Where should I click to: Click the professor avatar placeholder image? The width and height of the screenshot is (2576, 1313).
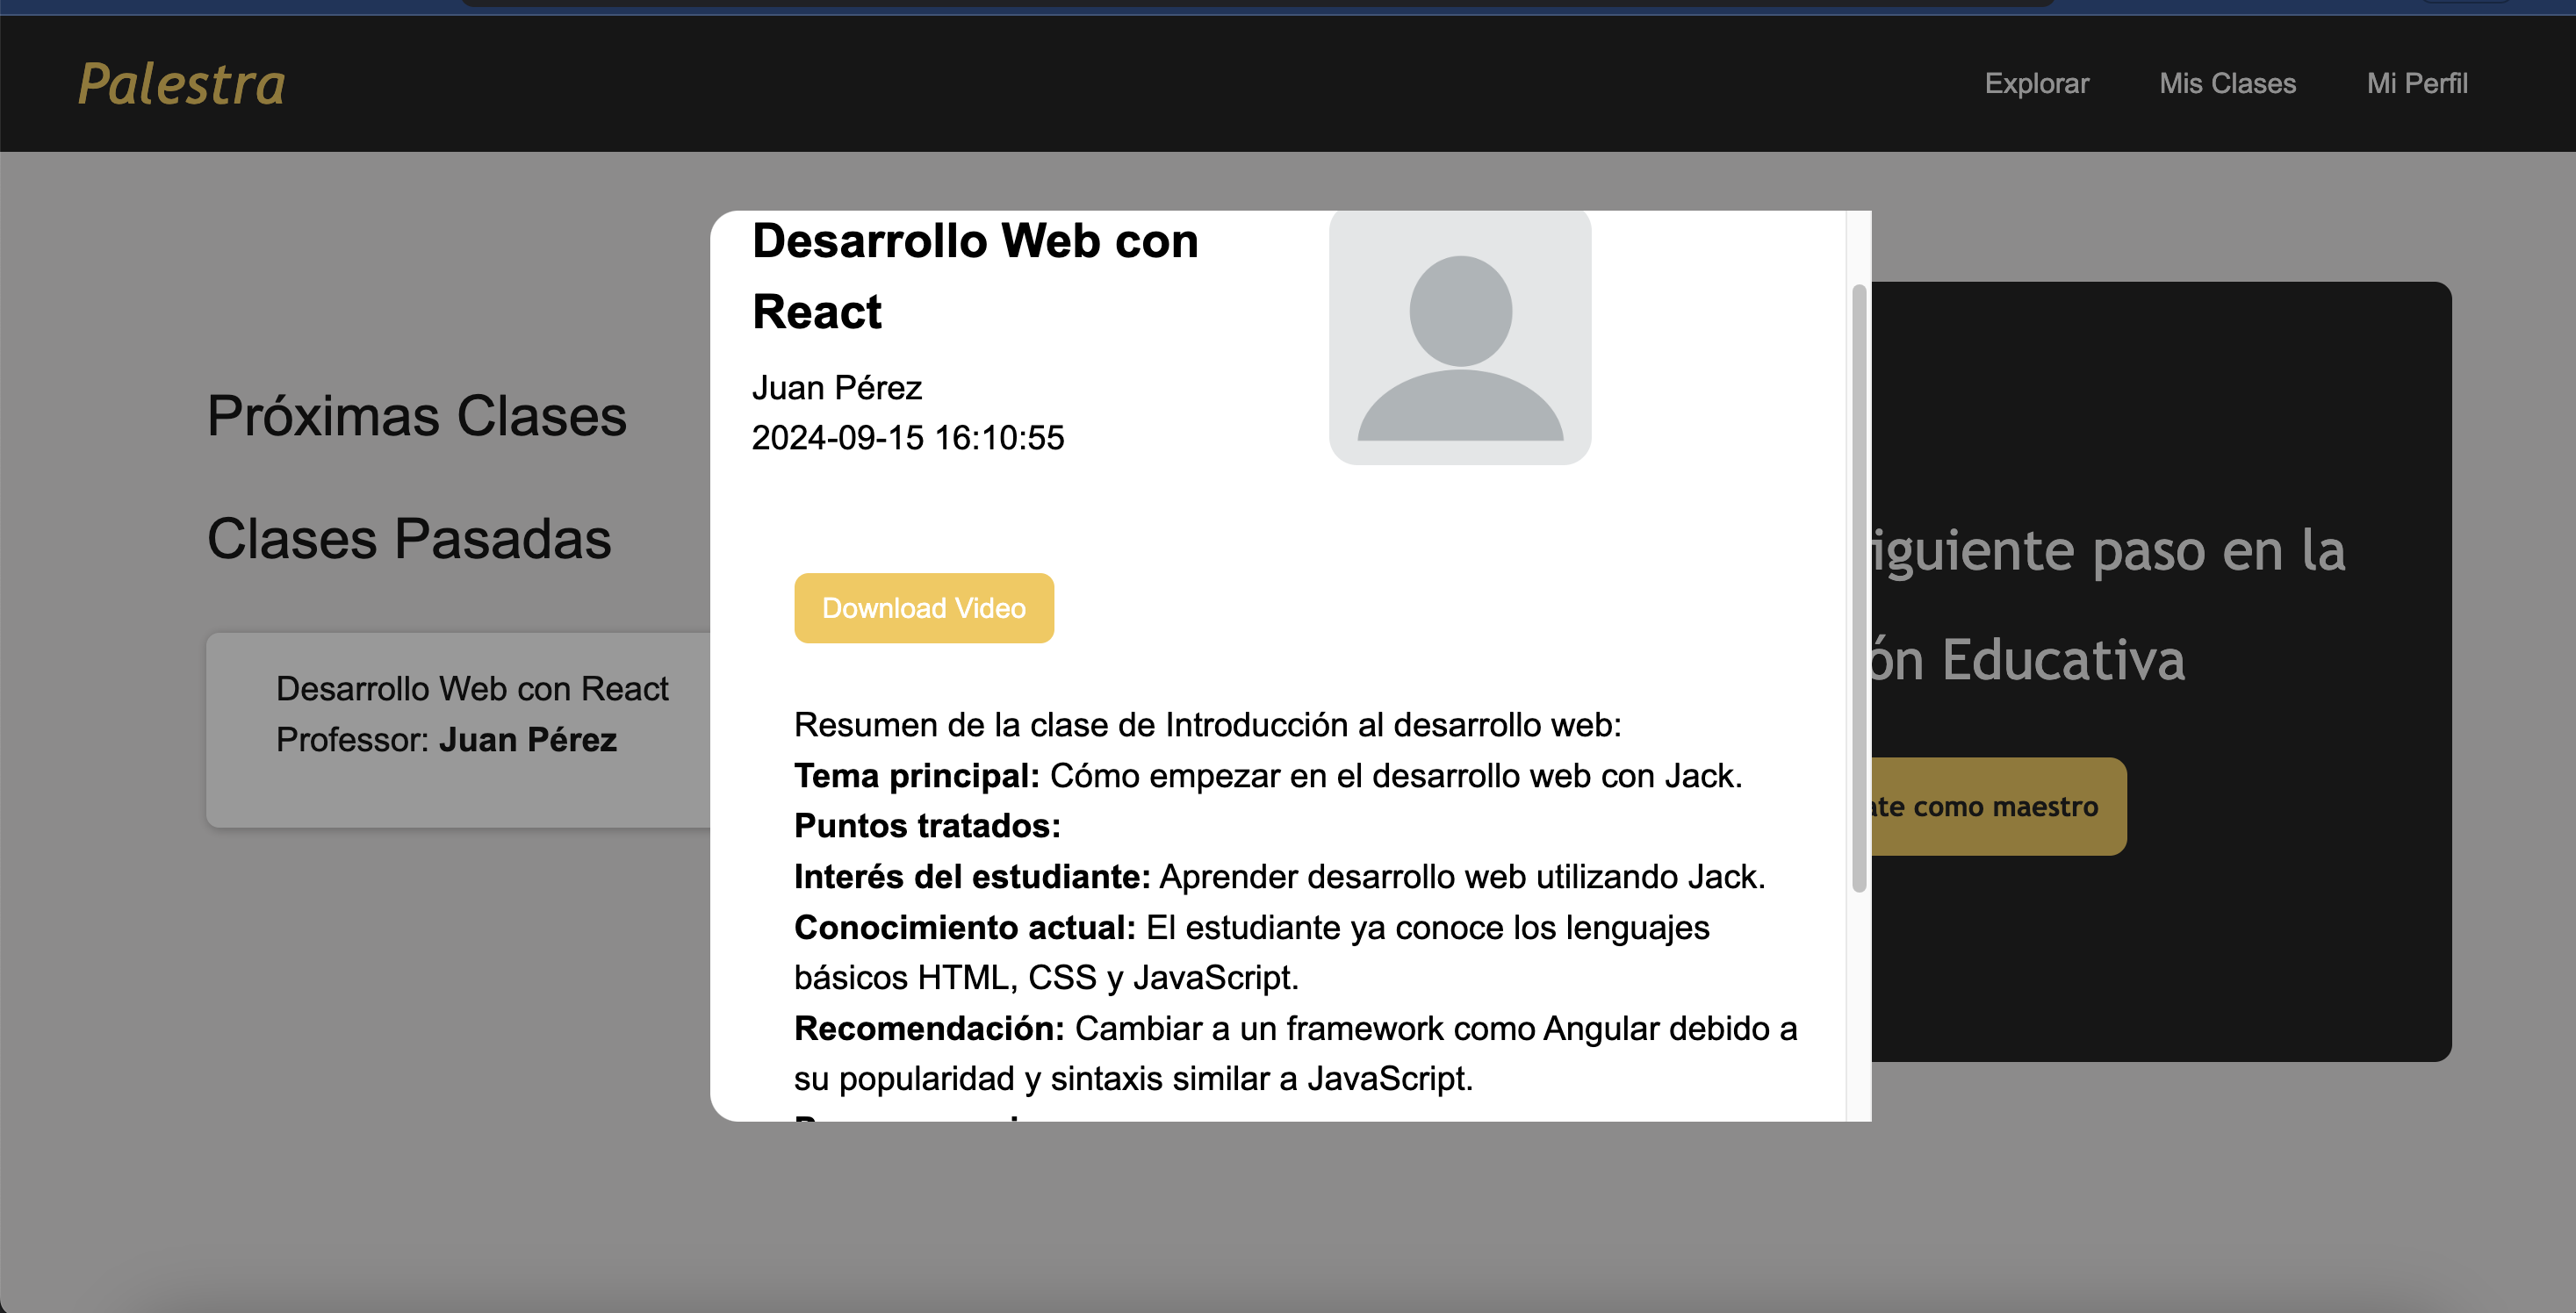pos(1459,338)
